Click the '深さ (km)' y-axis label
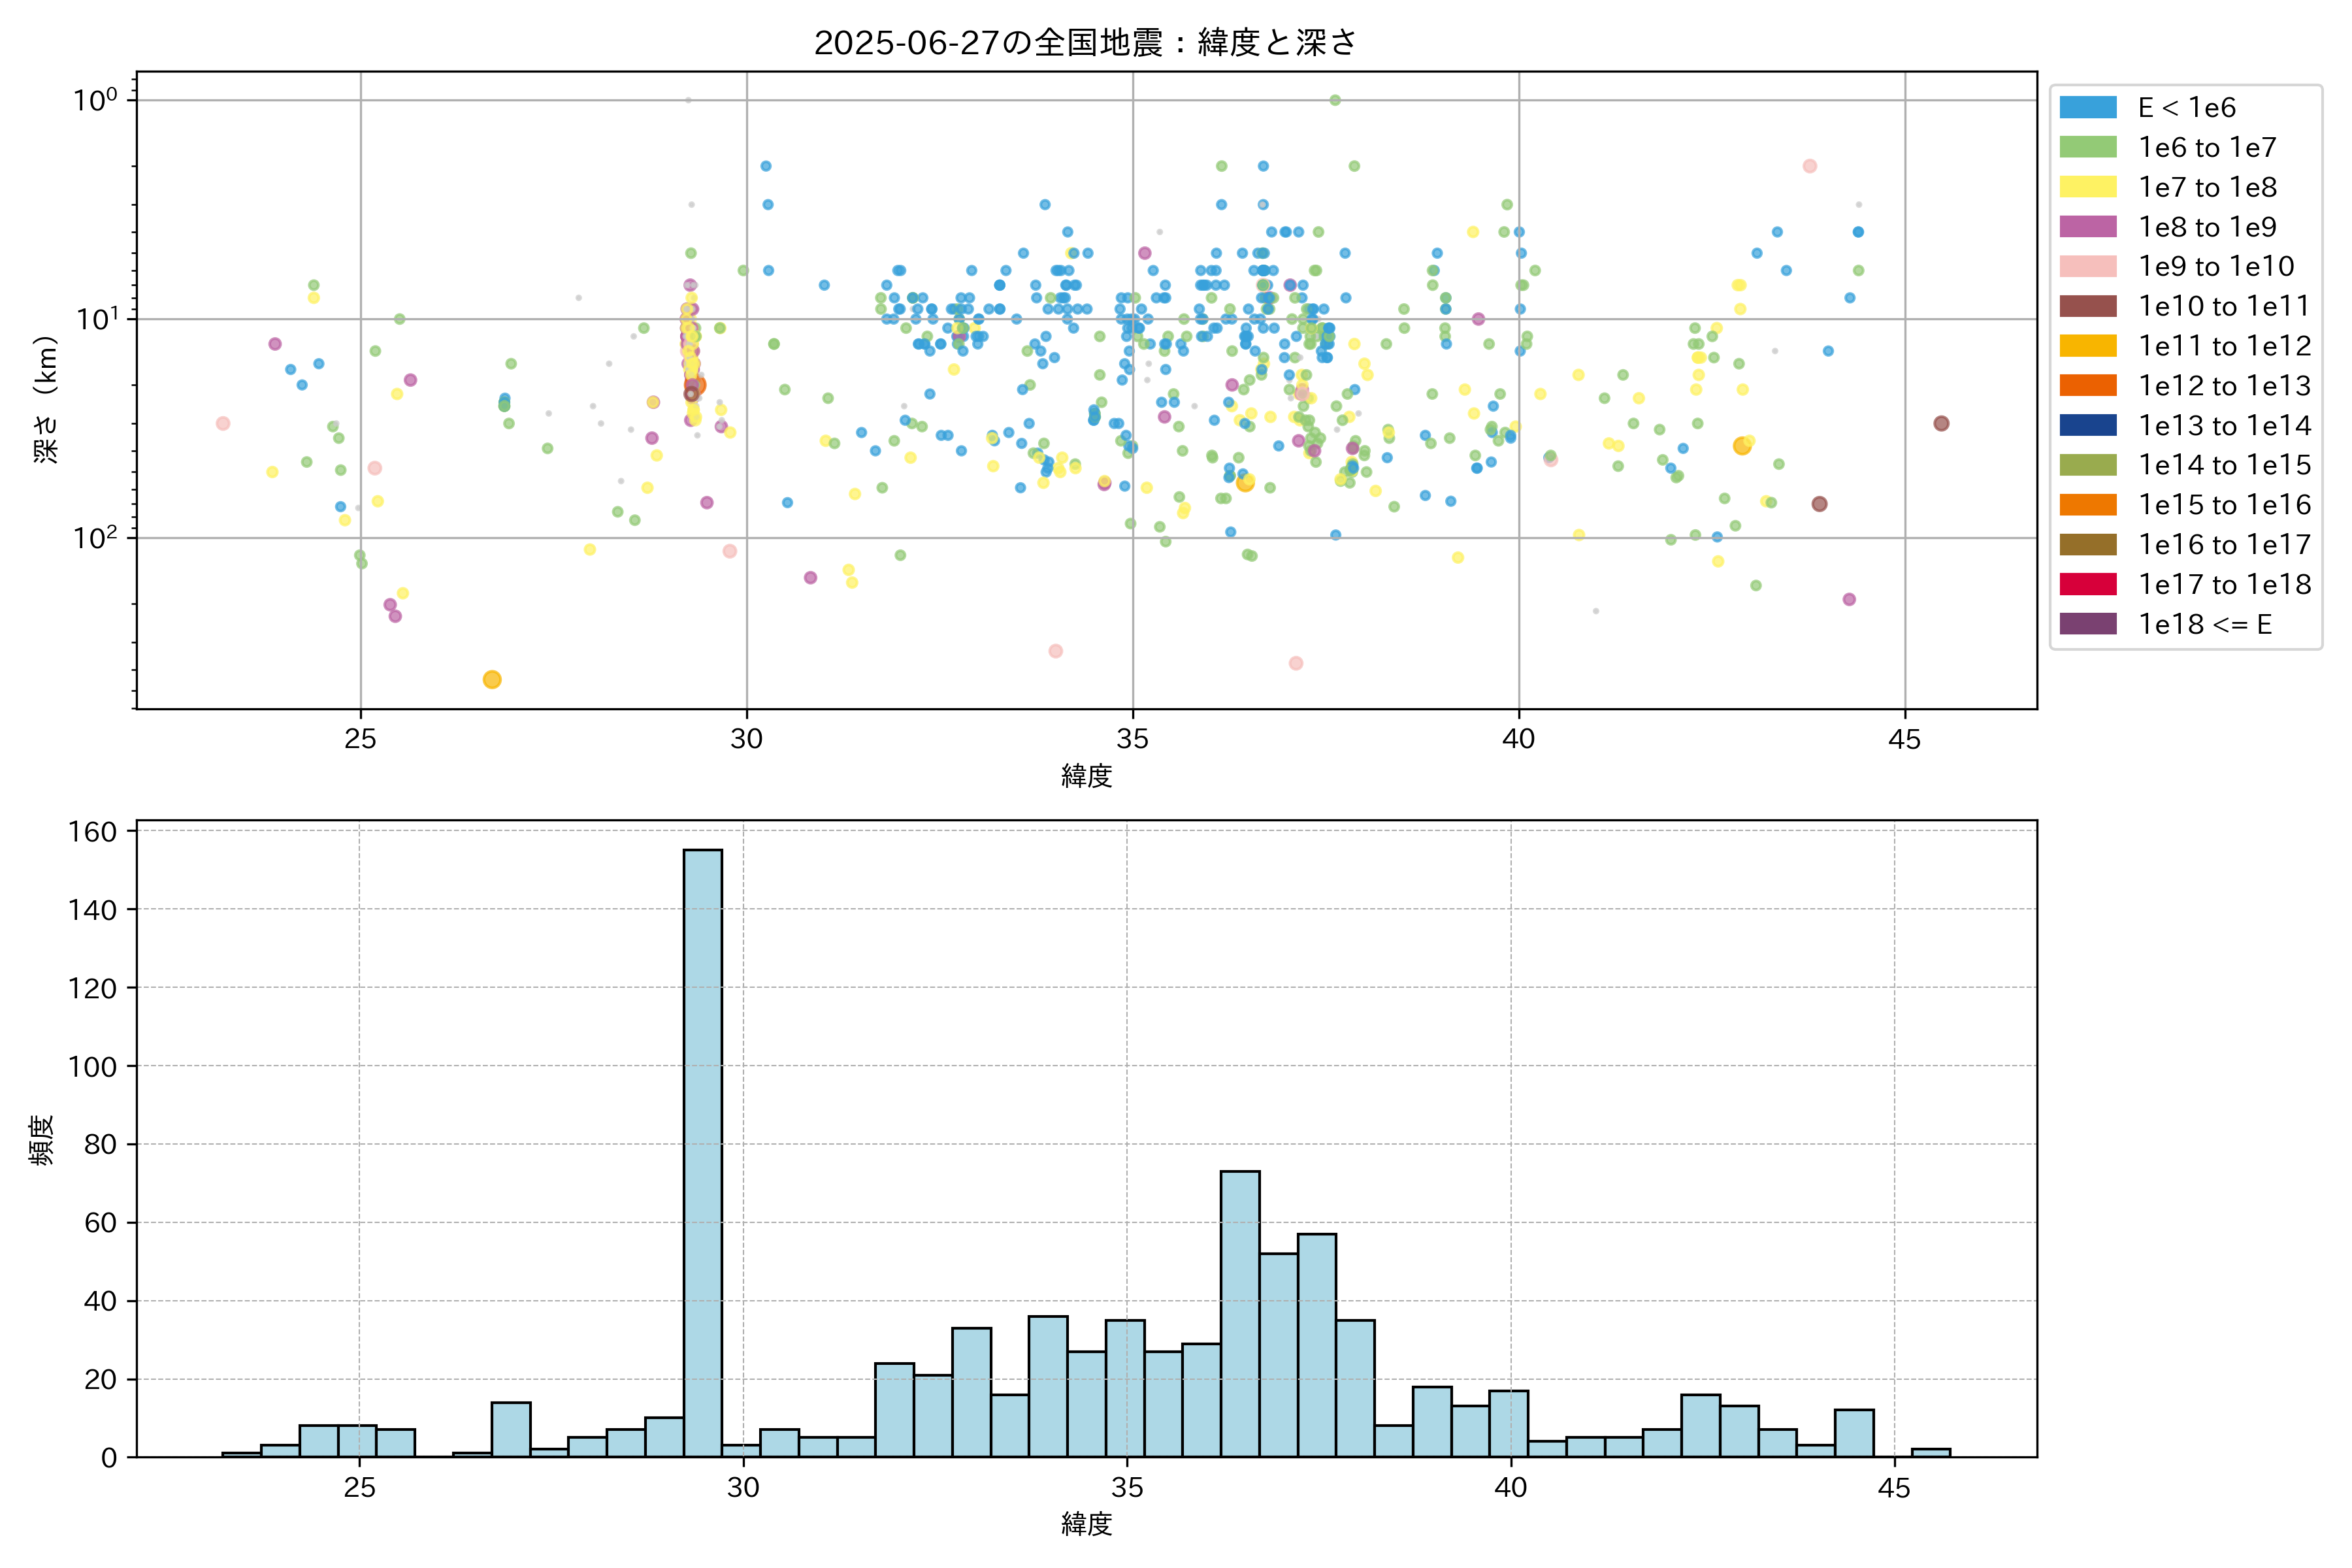Viewport: 2352px width, 1568px height. point(45,399)
